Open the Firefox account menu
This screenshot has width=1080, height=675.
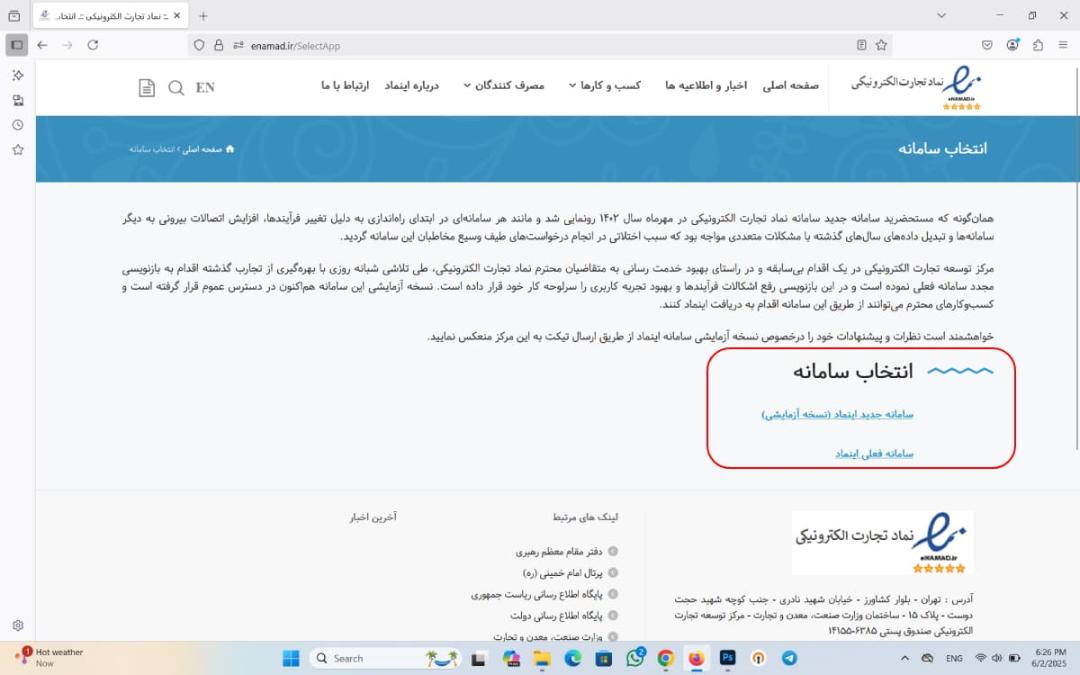1012,45
